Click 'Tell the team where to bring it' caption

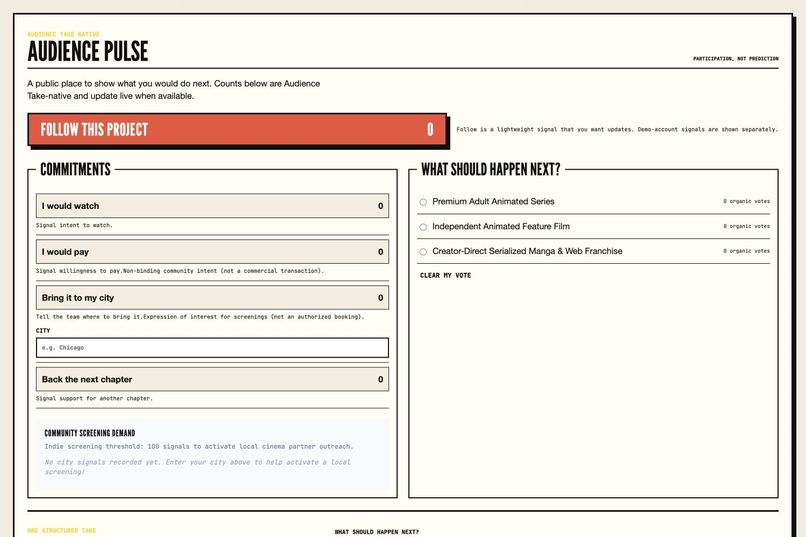[200, 317]
